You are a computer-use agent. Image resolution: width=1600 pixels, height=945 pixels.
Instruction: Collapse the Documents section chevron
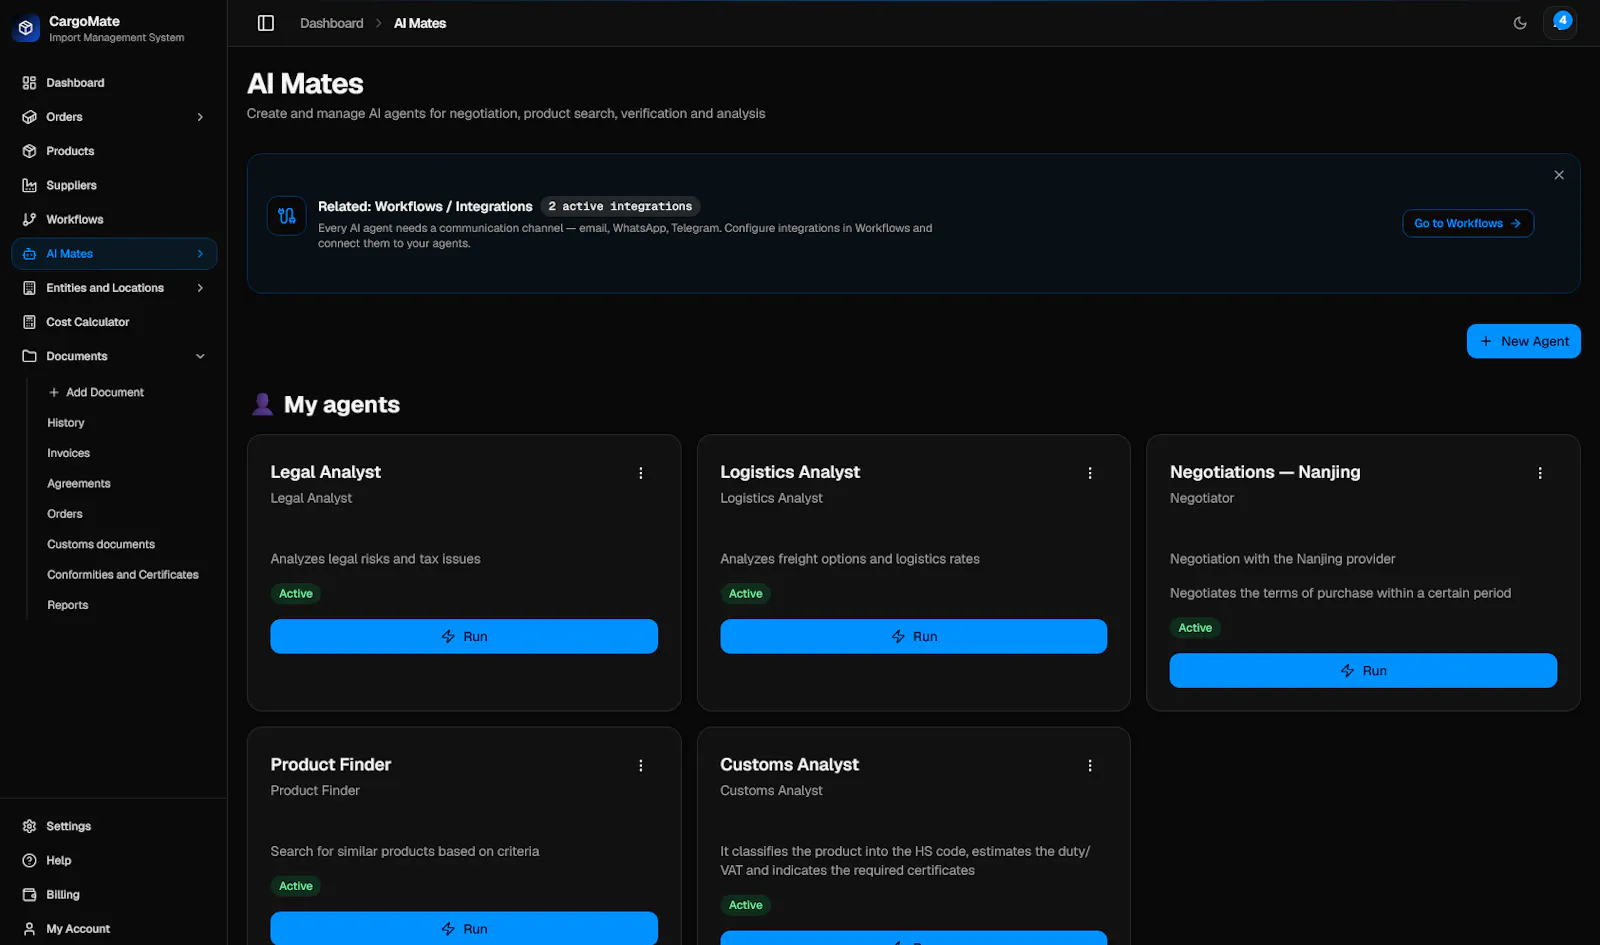coord(200,356)
